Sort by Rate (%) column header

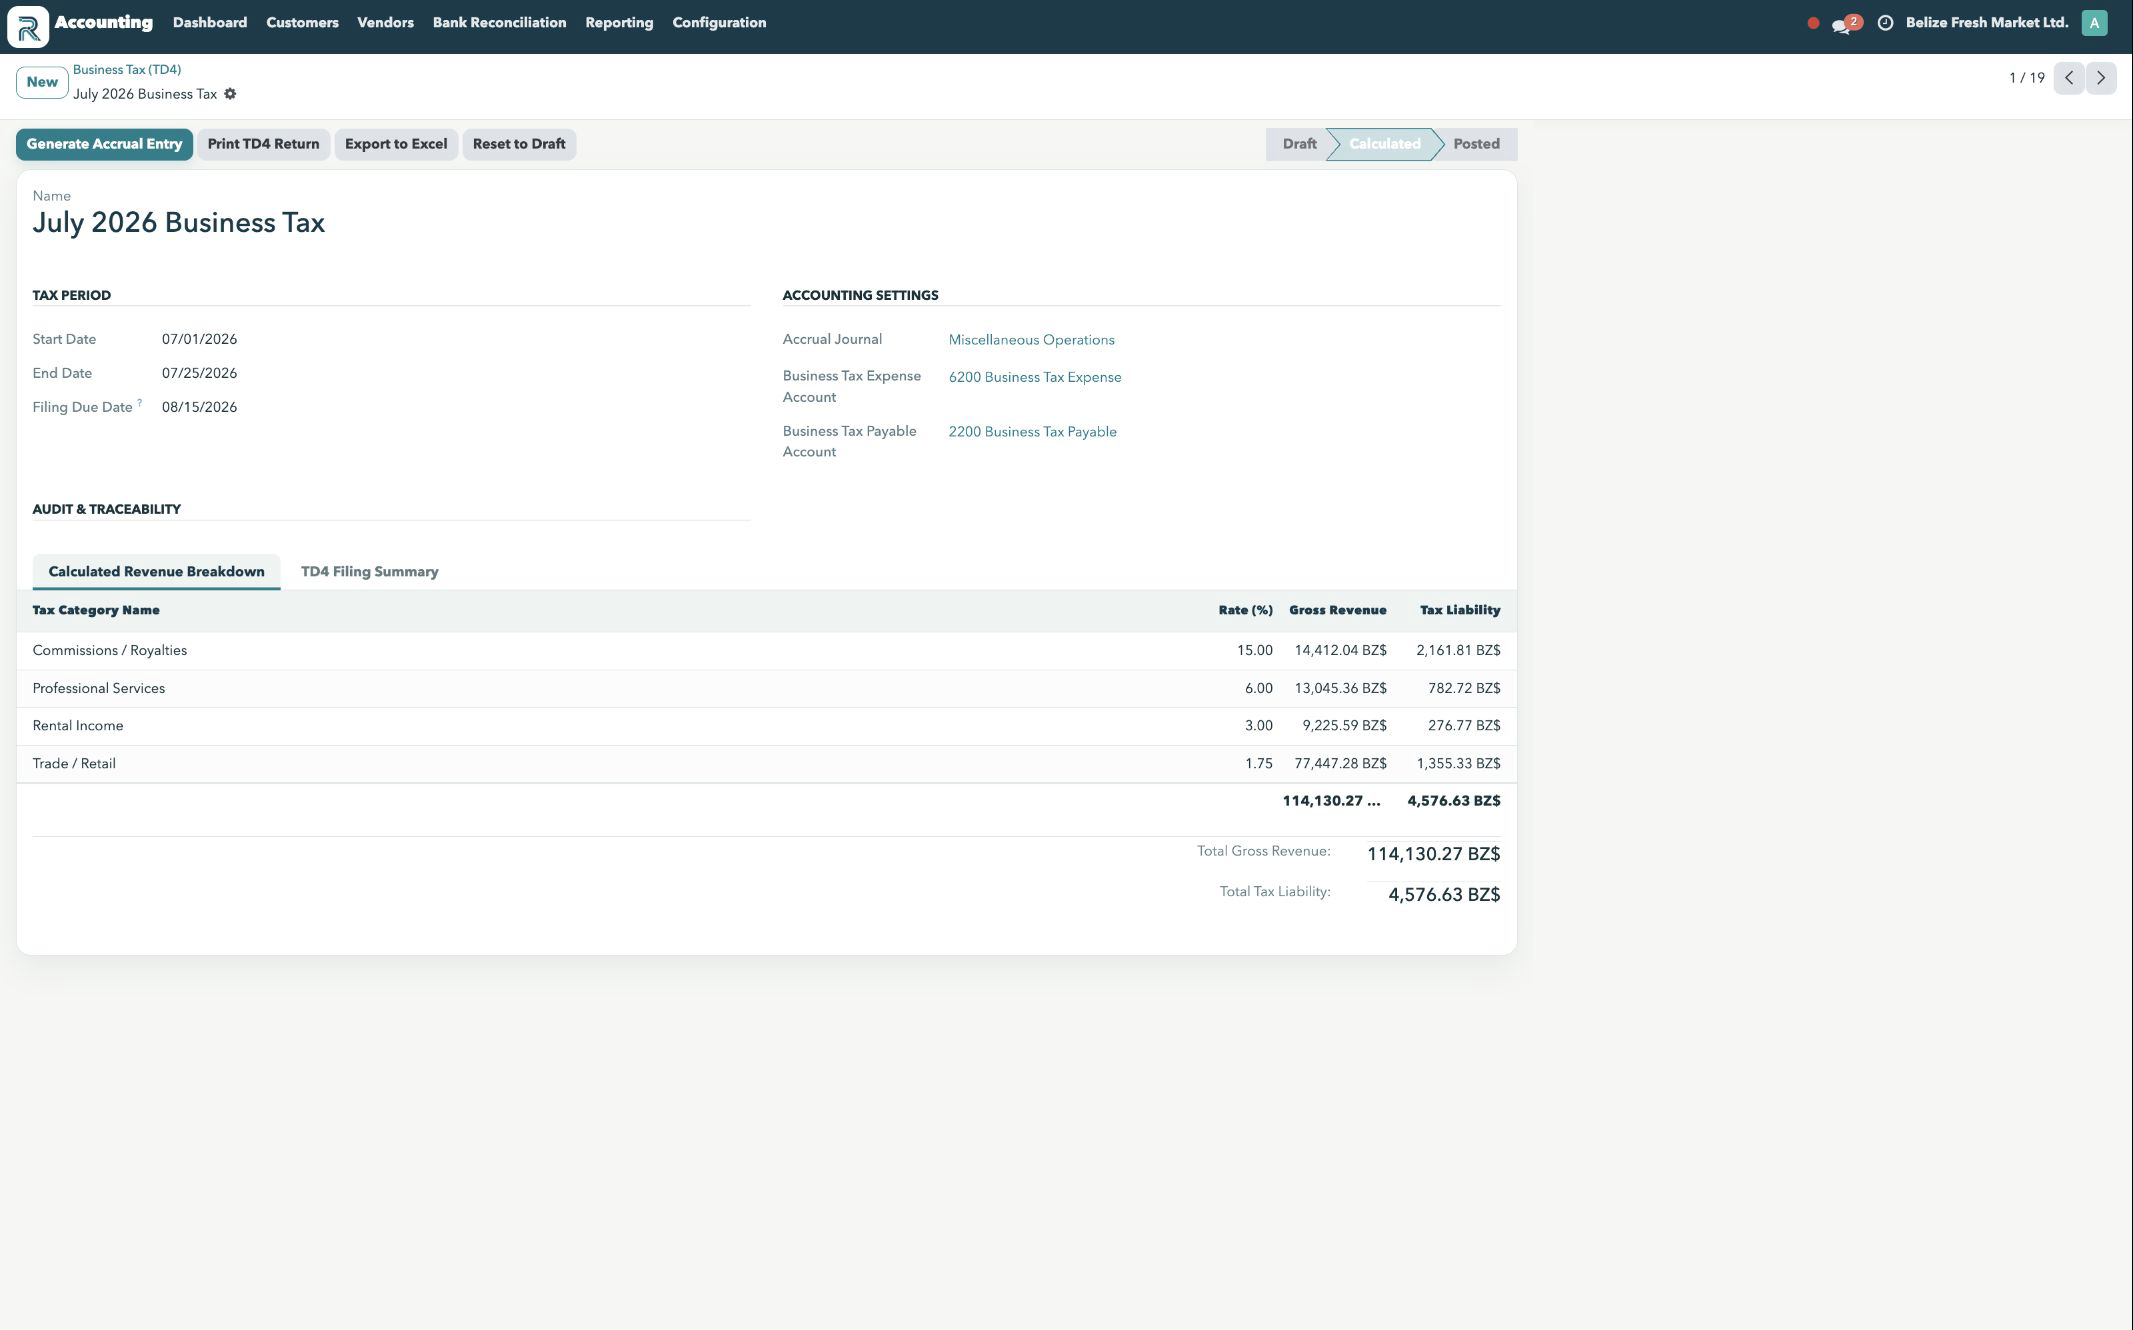tap(1245, 610)
